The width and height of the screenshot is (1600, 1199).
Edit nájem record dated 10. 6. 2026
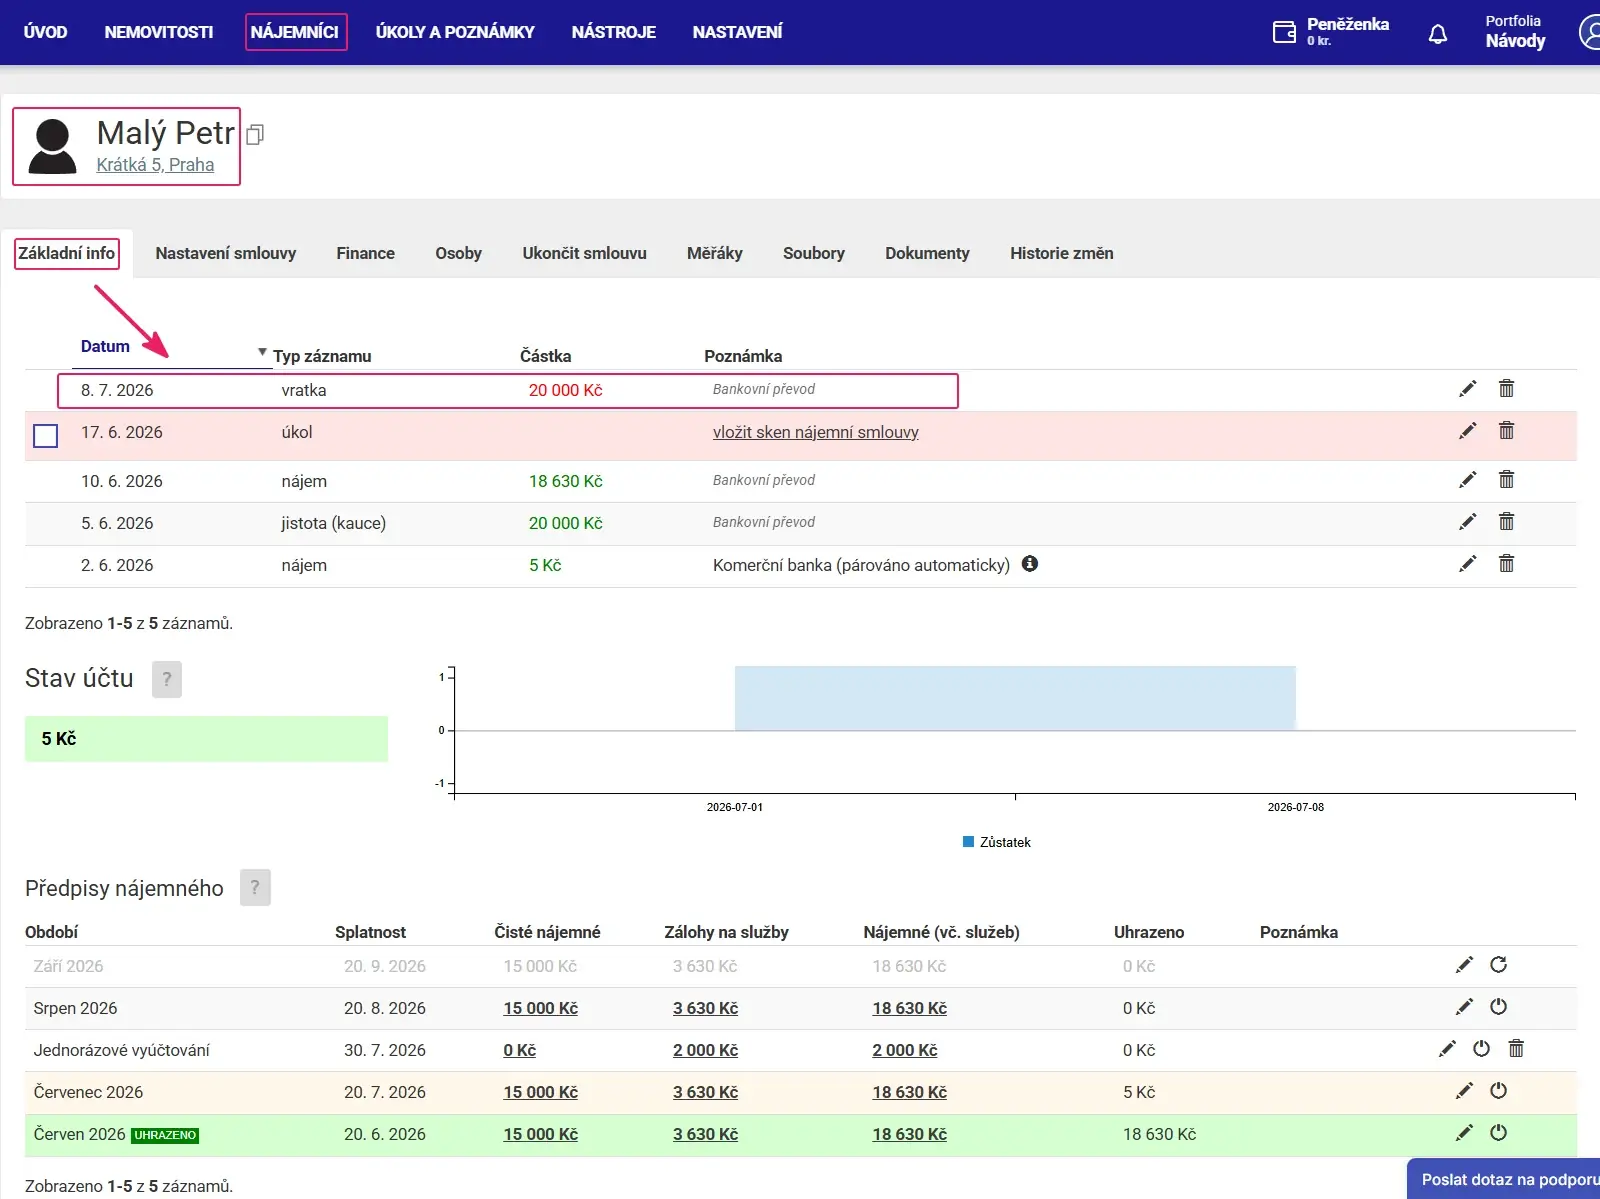(x=1467, y=480)
